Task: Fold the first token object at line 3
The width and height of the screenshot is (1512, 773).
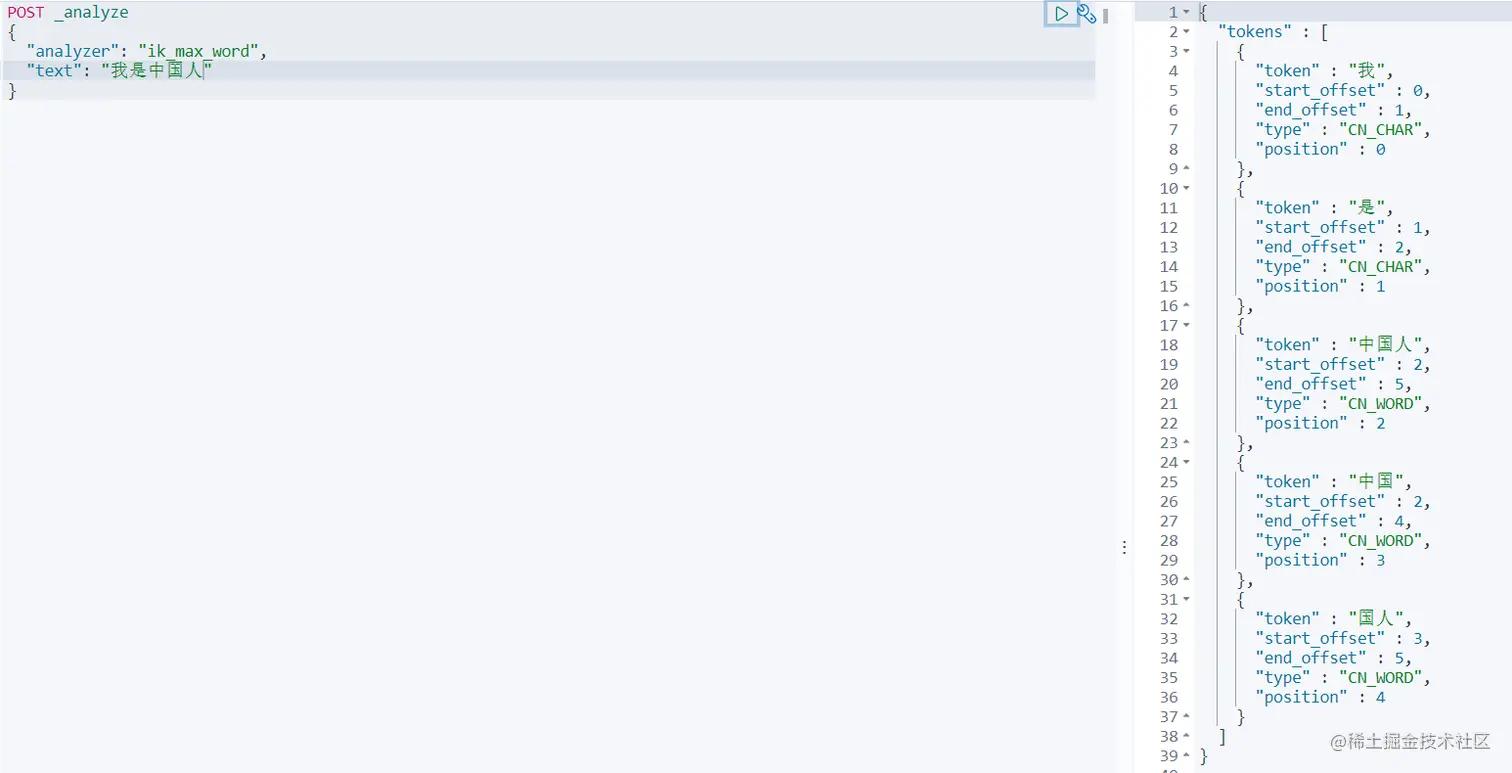Action: coord(1187,51)
